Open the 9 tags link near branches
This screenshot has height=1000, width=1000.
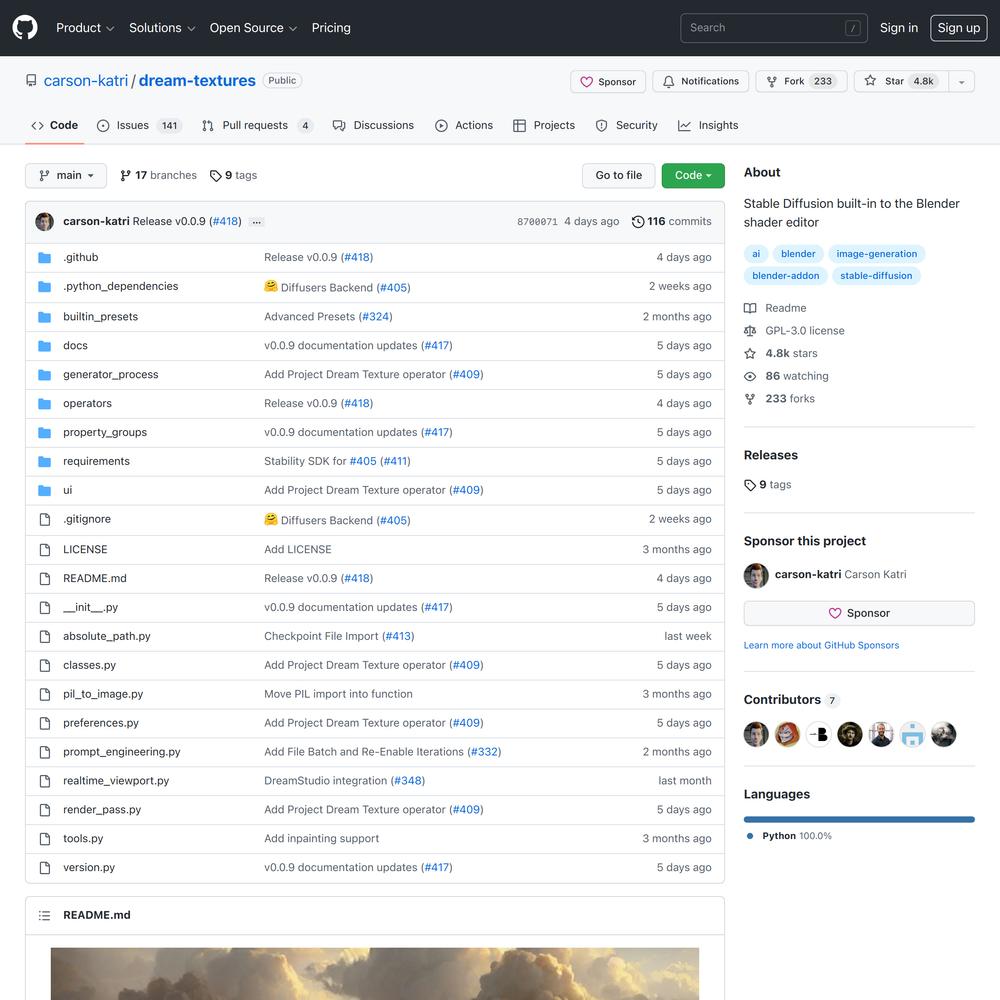tap(233, 175)
